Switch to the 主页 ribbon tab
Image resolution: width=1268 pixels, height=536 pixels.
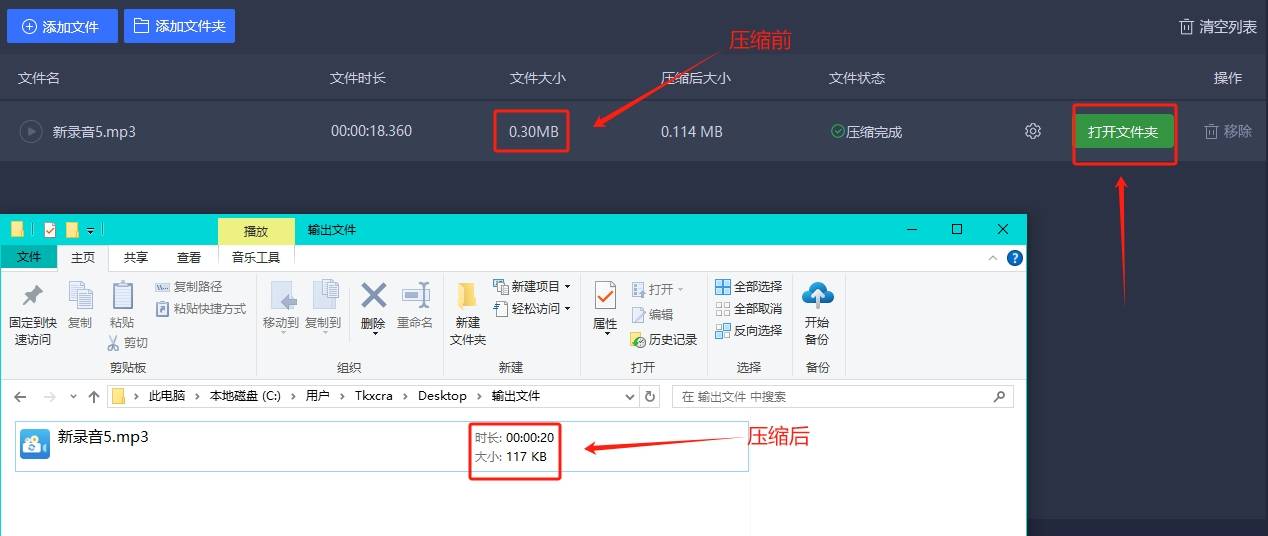(x=83, y=258)
